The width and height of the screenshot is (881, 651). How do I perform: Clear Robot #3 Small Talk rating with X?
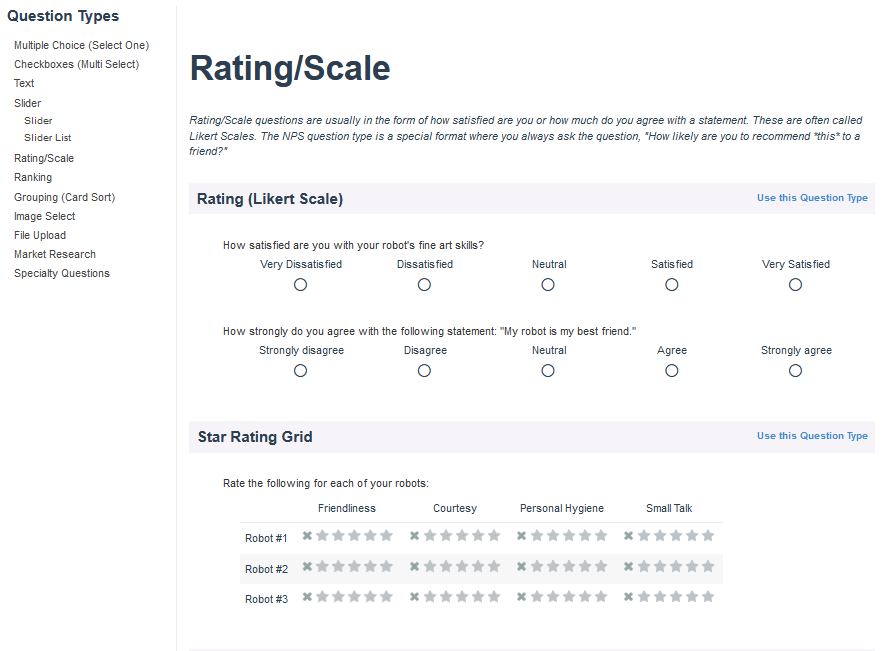tap(629, 597)
